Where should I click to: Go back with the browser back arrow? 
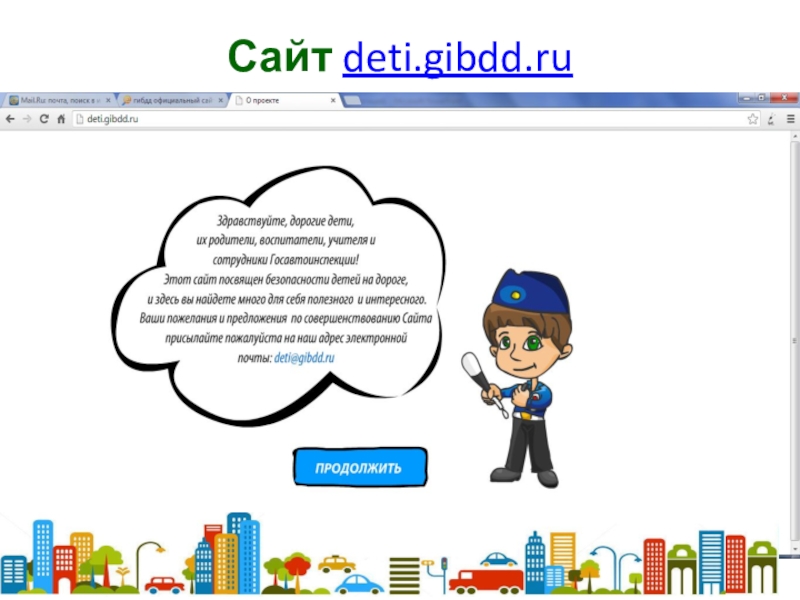pyautogui.click(x=10, y=119)
